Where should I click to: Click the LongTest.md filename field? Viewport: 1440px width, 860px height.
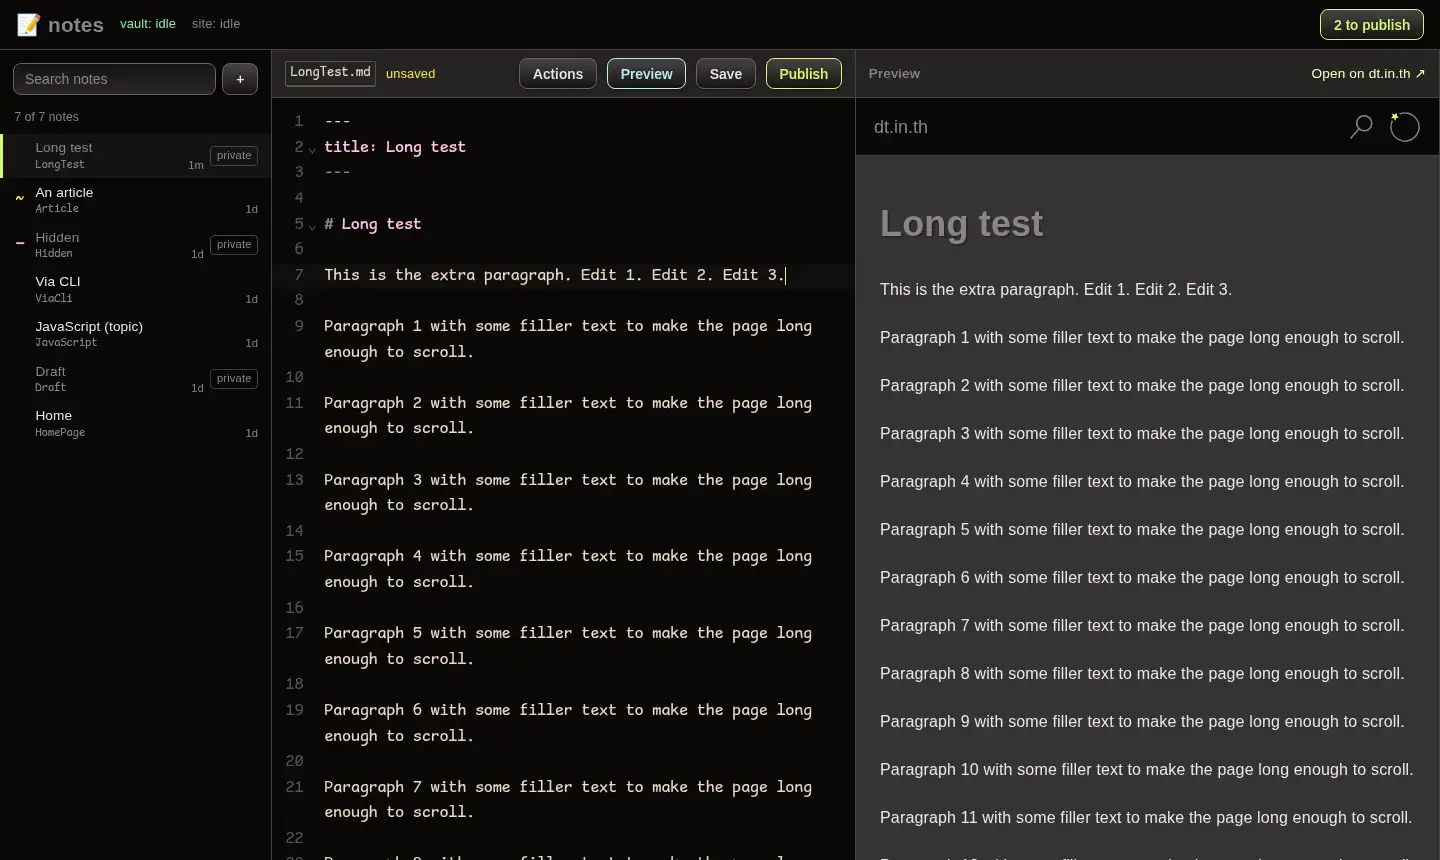330,73
